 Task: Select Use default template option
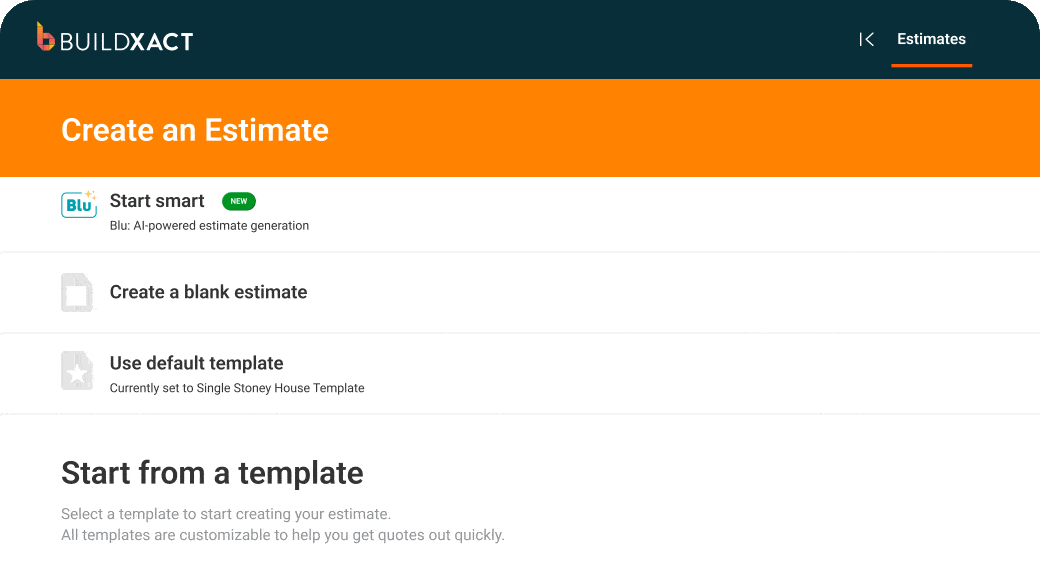click(196, 363)
